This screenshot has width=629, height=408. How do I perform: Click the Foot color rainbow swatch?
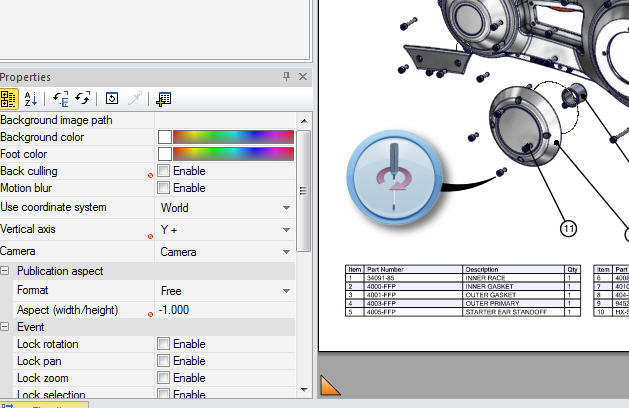pos(233,154)
